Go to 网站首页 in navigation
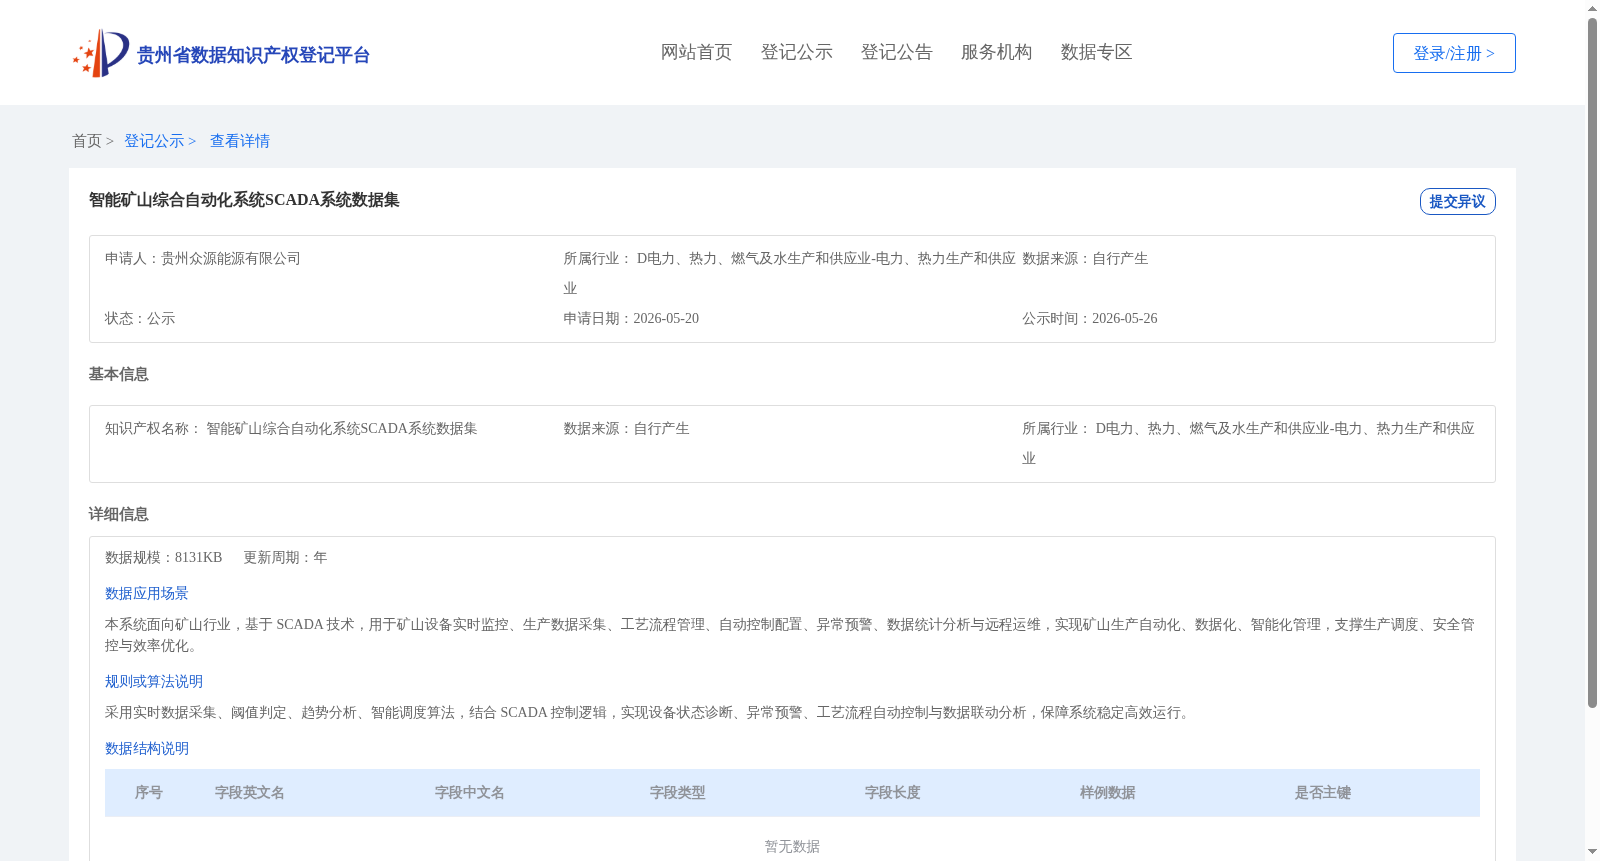 [696, 52]
